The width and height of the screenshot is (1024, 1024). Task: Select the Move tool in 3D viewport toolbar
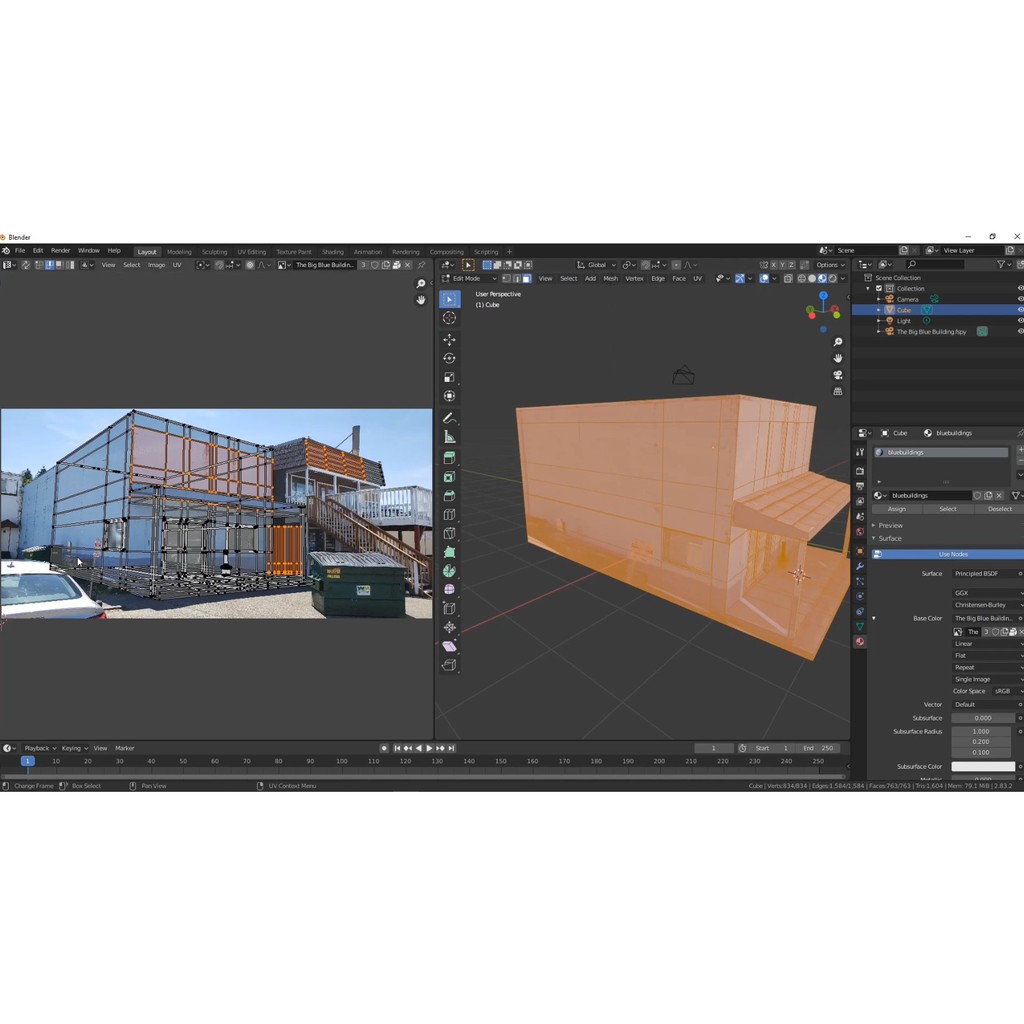[x=449, y=339]
